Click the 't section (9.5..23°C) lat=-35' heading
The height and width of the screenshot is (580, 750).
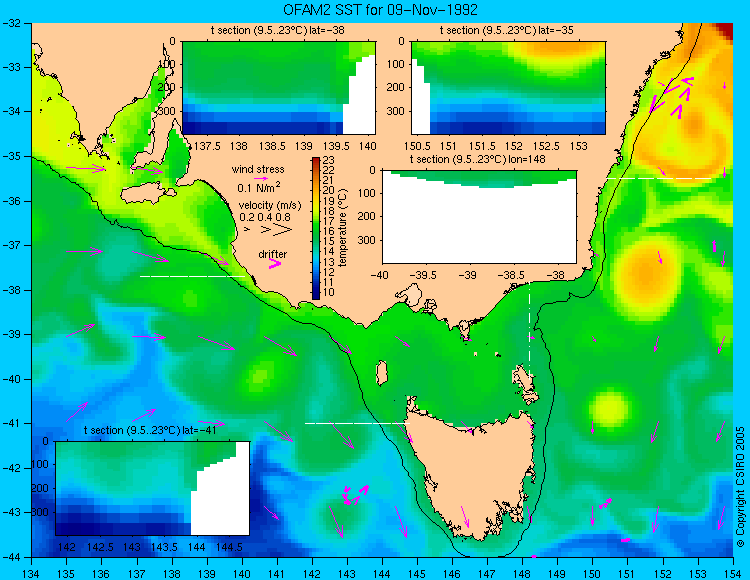pyautogui.click(x=507, y=31)
